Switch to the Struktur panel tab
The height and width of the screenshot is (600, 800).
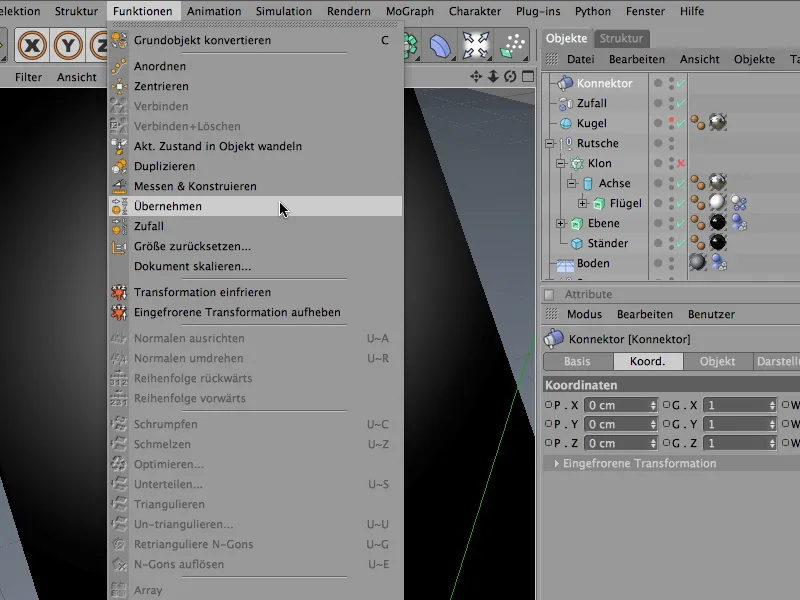621,38
